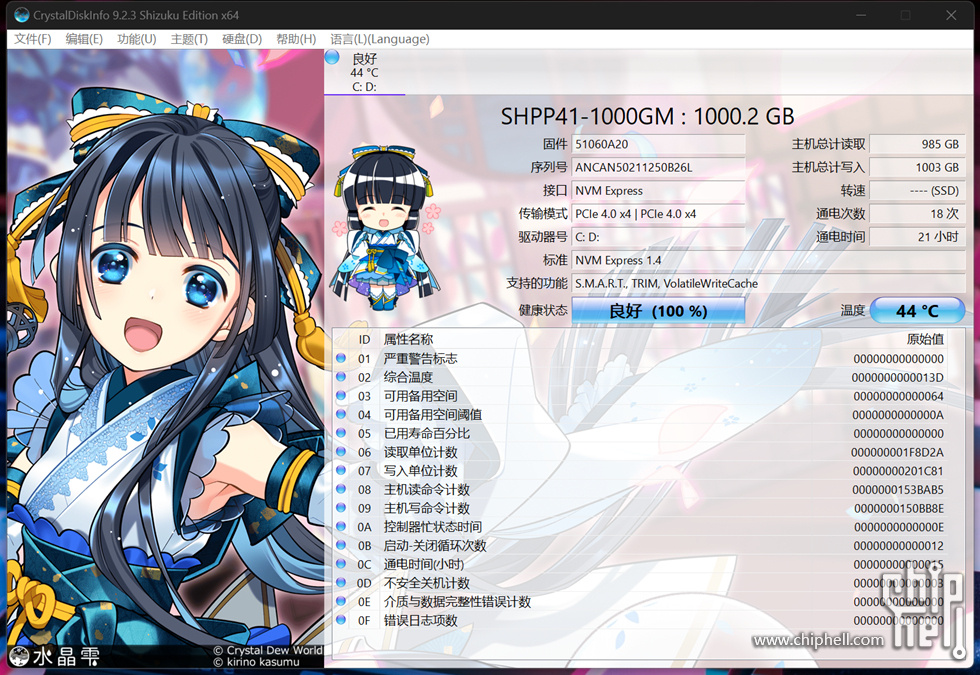The width and height of the screenshot is (980, 675).
Task: Select the C: D: disk status orb
Action: click(332, 58)
